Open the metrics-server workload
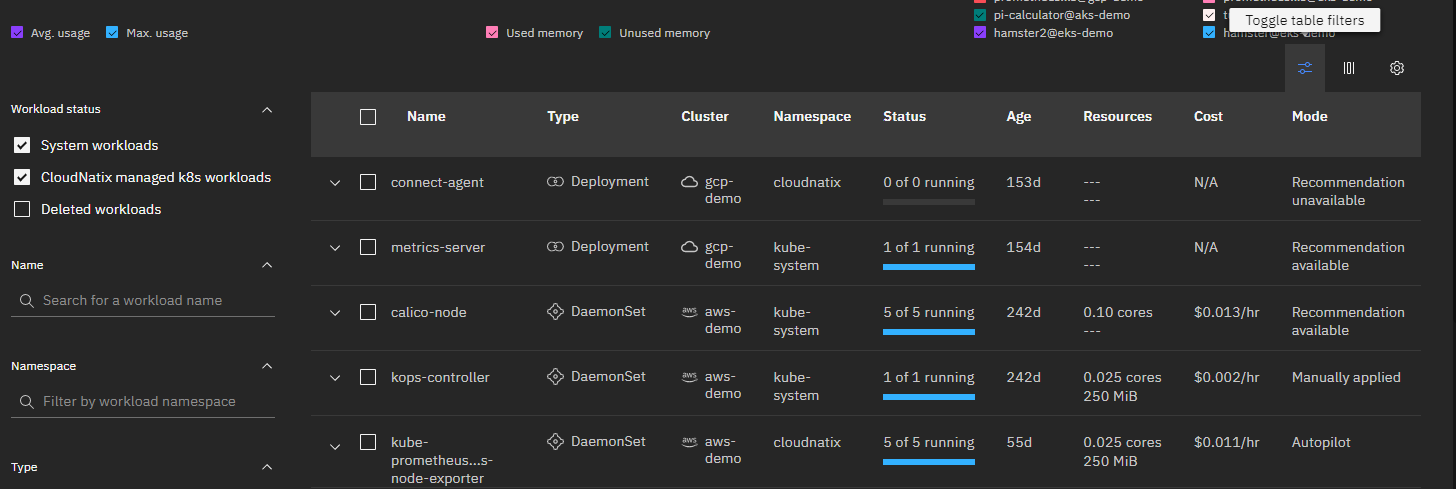The height and width of the screenshot is (489, 1456). point(437,248)
